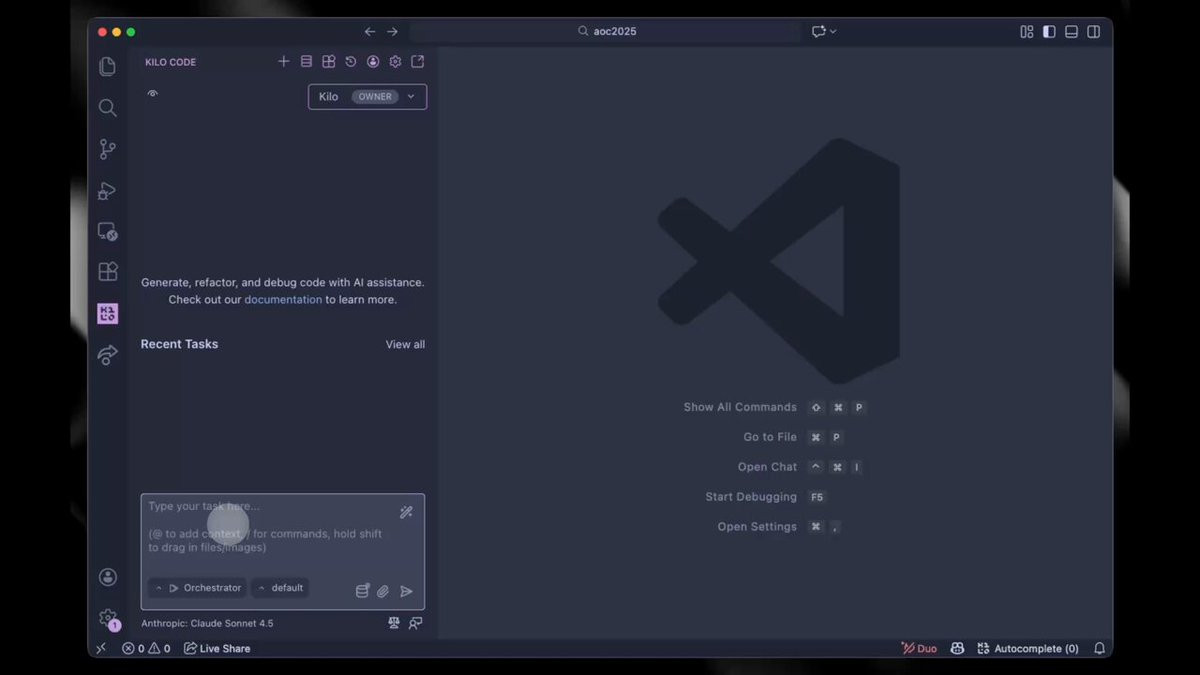The image size is (1200, 675).
Task: Click the KILO CODE panel title
Action: pos(170,62)
